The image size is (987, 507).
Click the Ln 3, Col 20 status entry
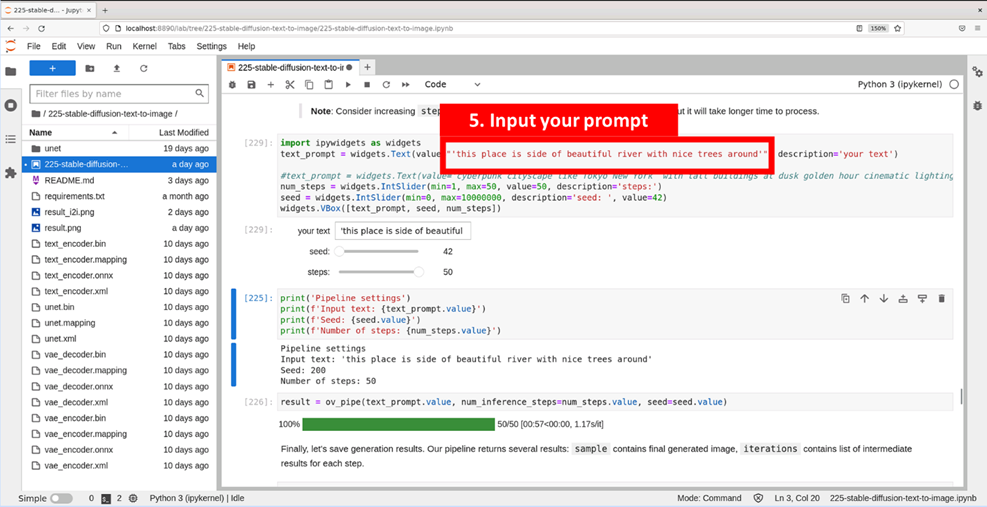pyautogui.click(x=795, y=498)
